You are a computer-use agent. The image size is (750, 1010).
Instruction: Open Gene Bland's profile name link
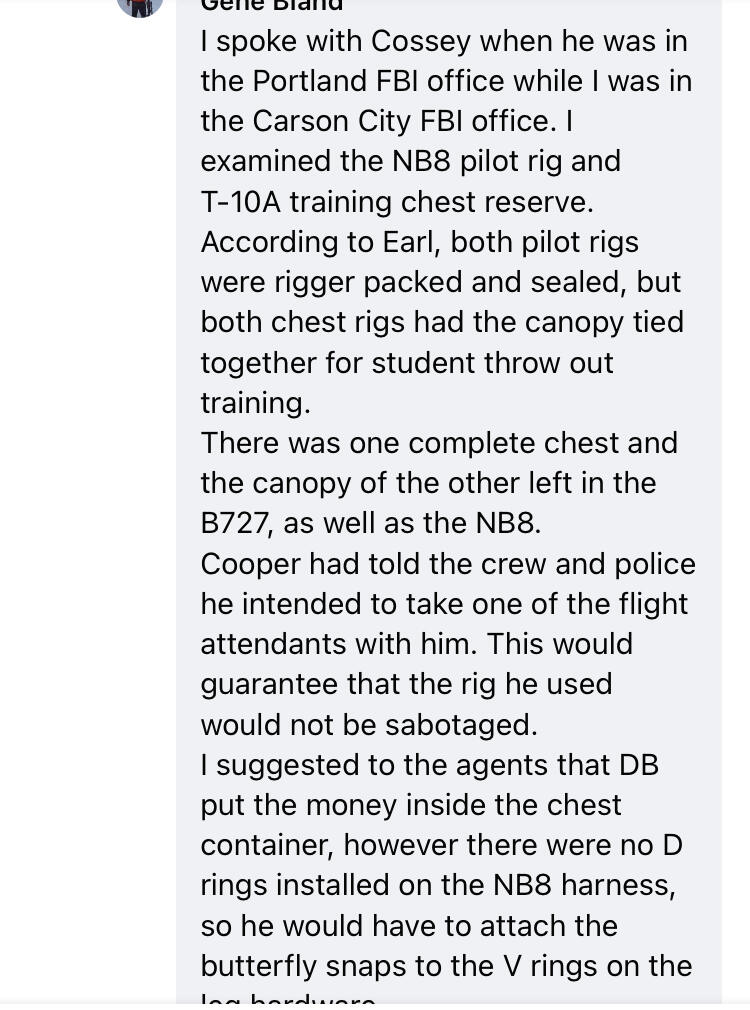point(272,6)
